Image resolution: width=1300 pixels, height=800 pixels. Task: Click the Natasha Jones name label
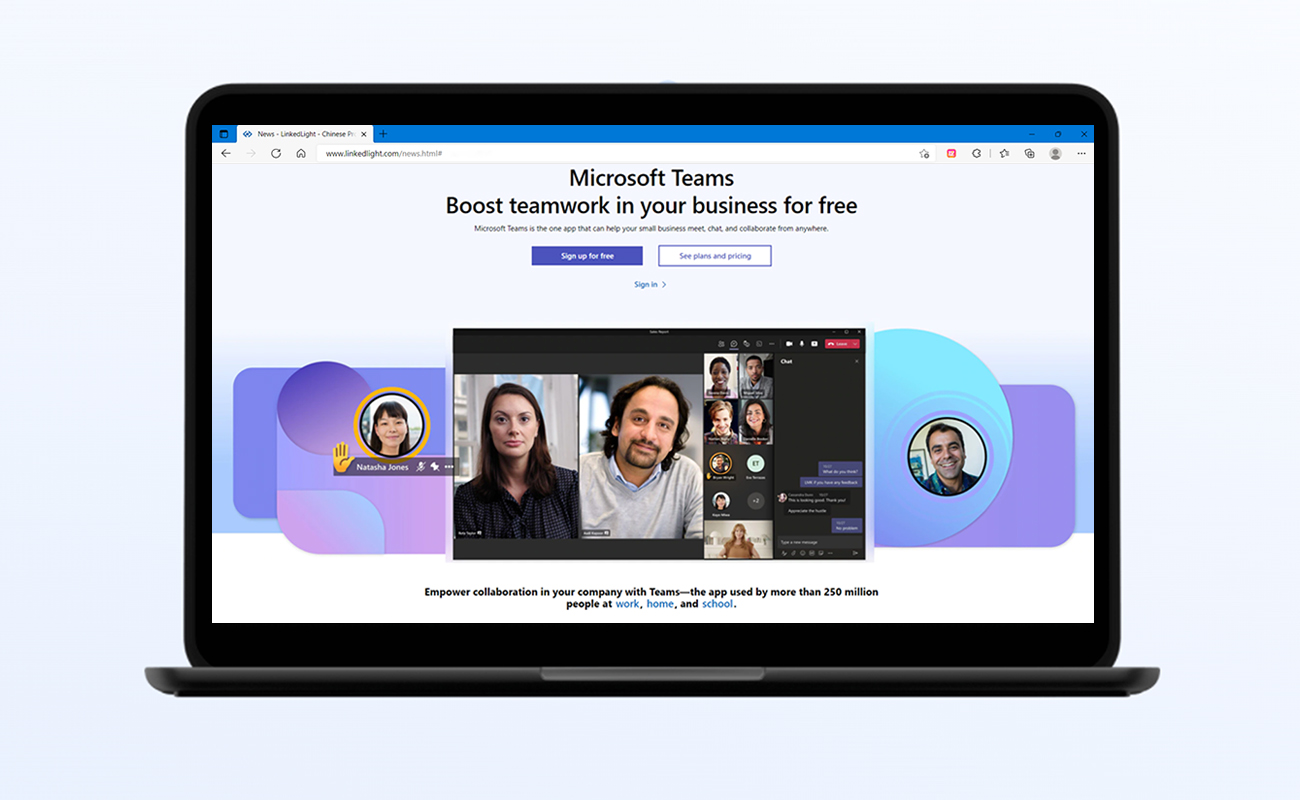click(382, 467)
